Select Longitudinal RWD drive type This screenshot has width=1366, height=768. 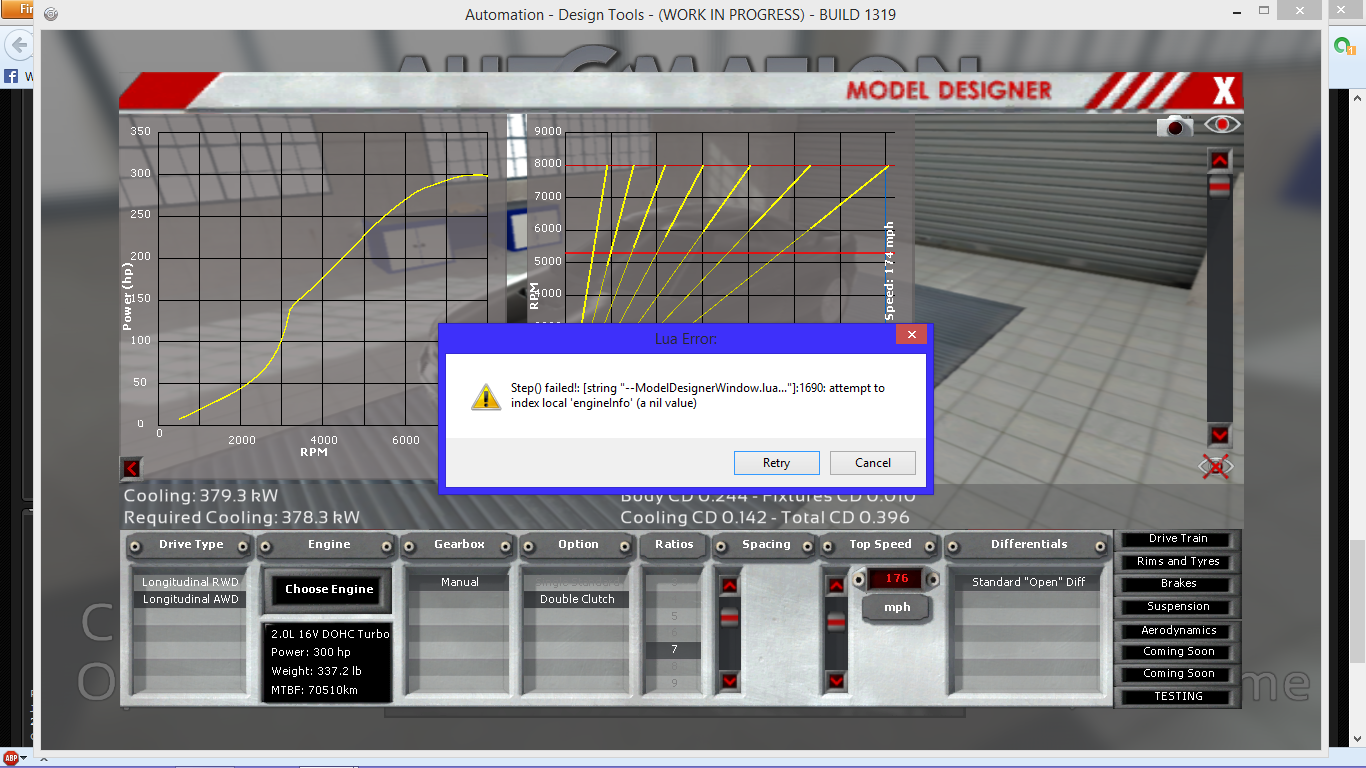coord(189,582)
